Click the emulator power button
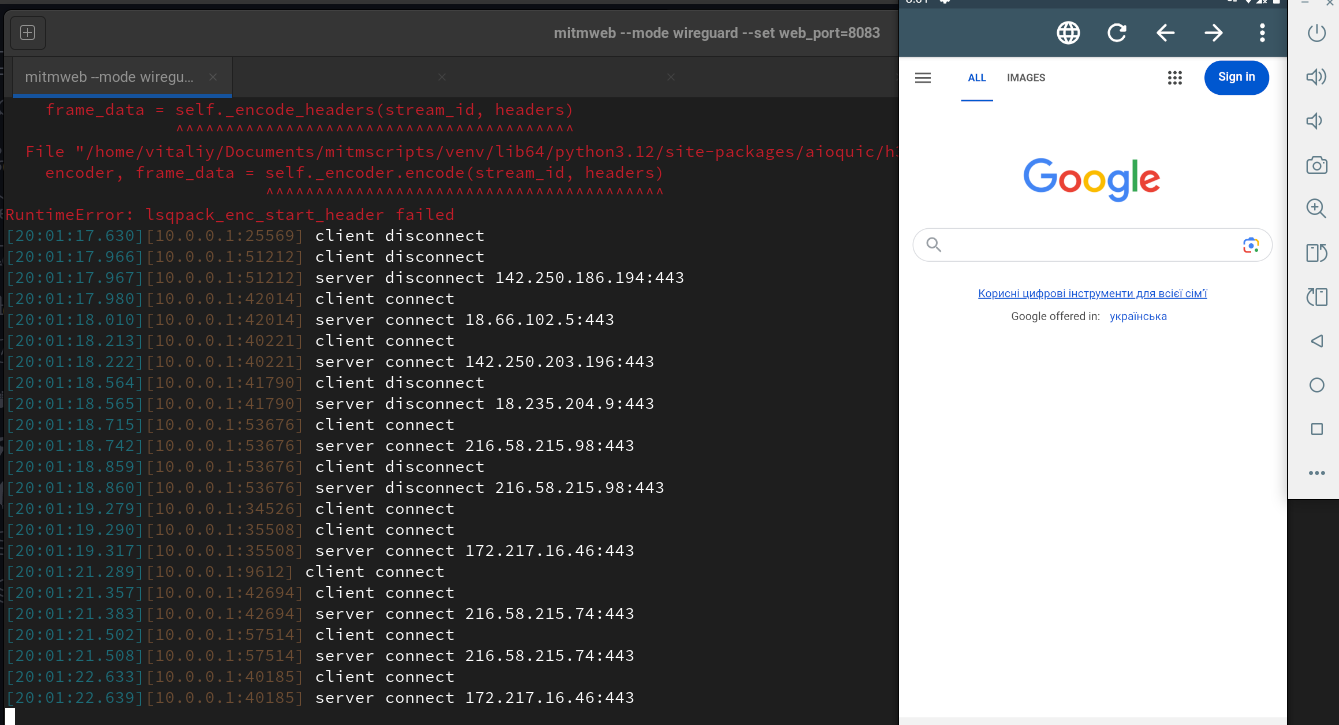 point(1317,33)
